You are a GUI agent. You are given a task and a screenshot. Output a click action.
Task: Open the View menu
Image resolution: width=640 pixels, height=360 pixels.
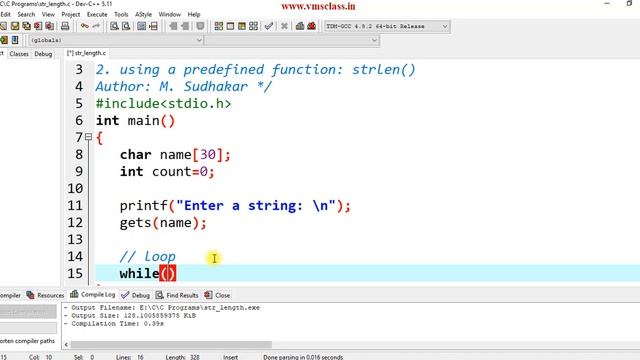click(48, 14)
